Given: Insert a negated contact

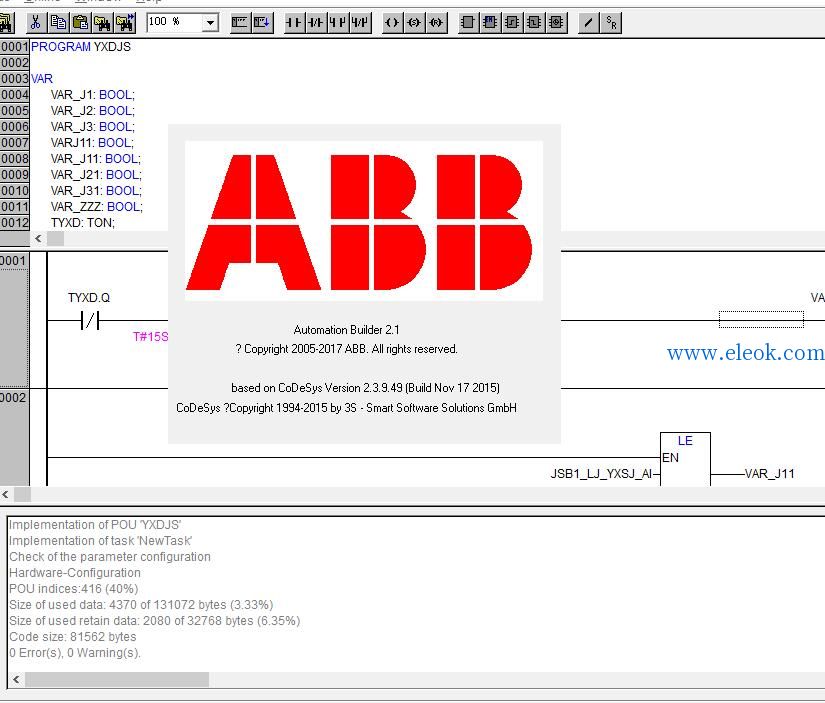Looking at the screenshot, I should pos(315,22).
